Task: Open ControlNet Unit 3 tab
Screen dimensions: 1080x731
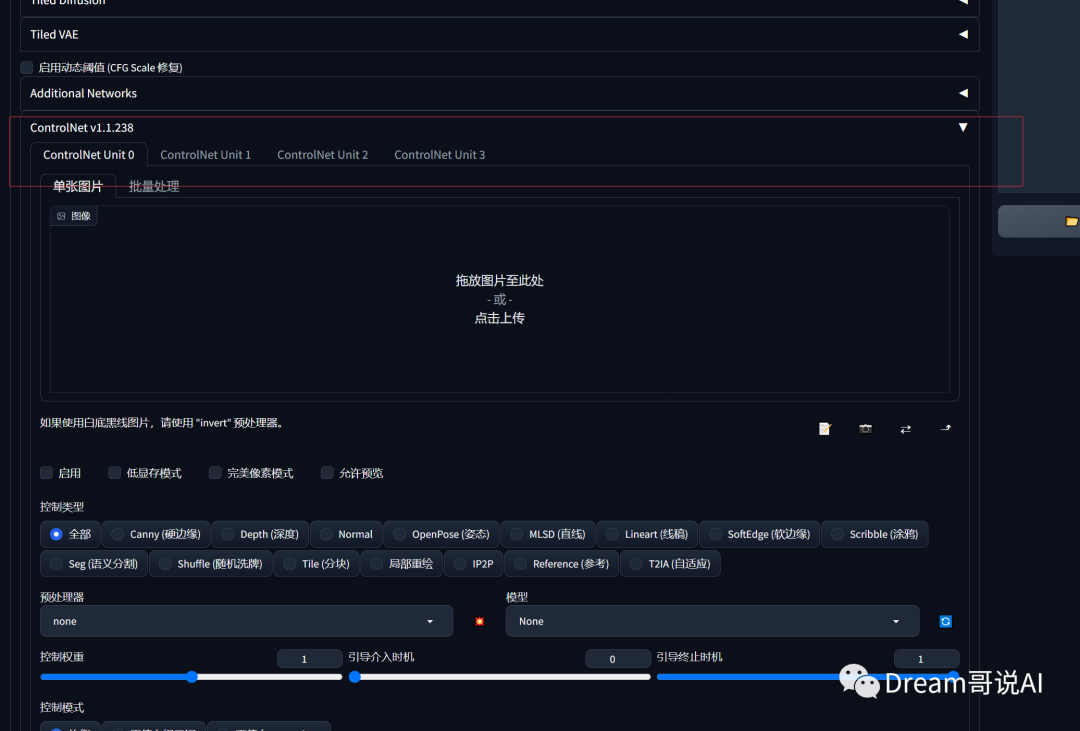Action: (439, 154)
